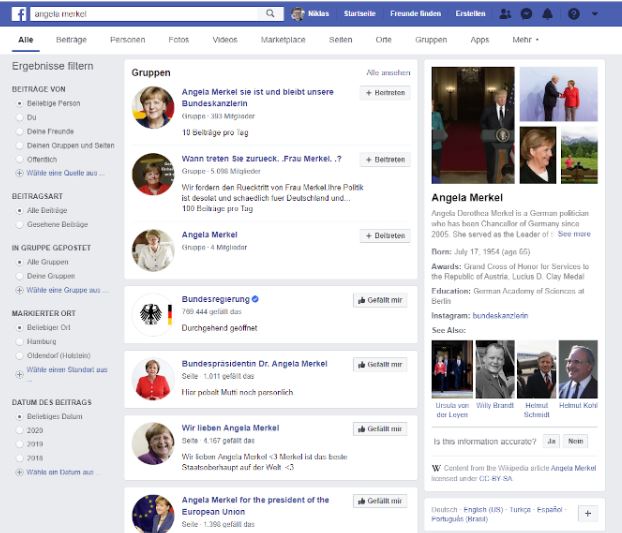Like the Bundesregierung page
The image size is (622, 533).
point(380,300)
